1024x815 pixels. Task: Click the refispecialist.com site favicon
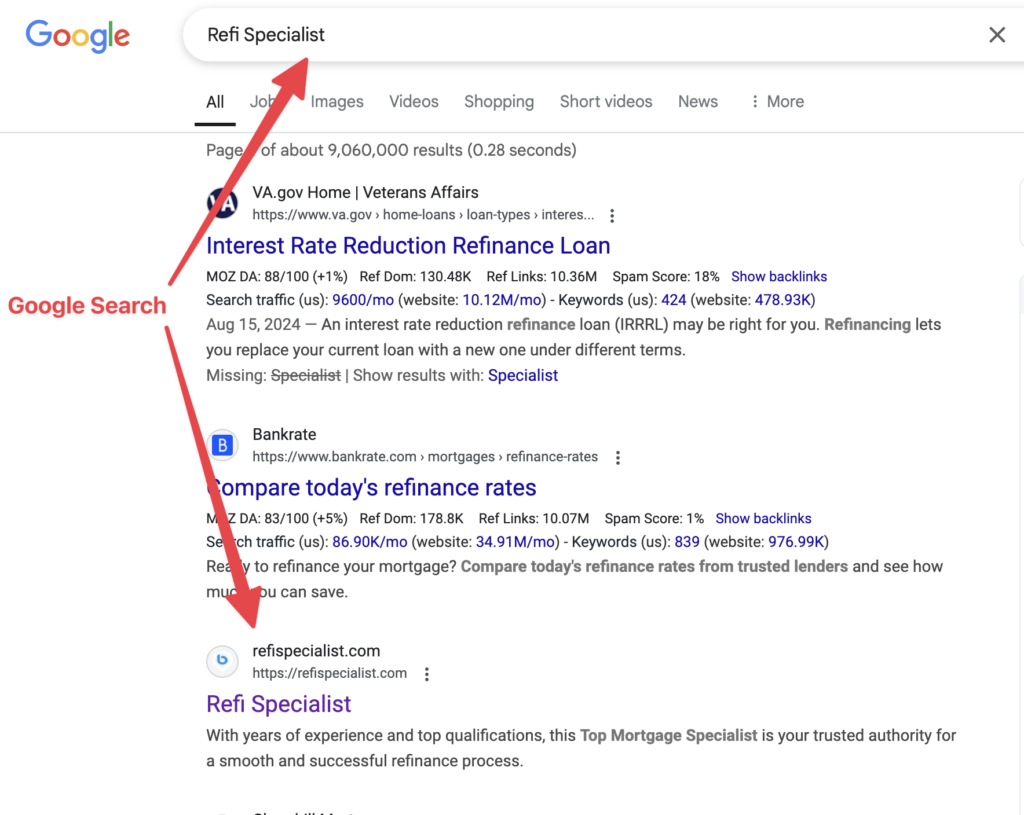point(222,661)
